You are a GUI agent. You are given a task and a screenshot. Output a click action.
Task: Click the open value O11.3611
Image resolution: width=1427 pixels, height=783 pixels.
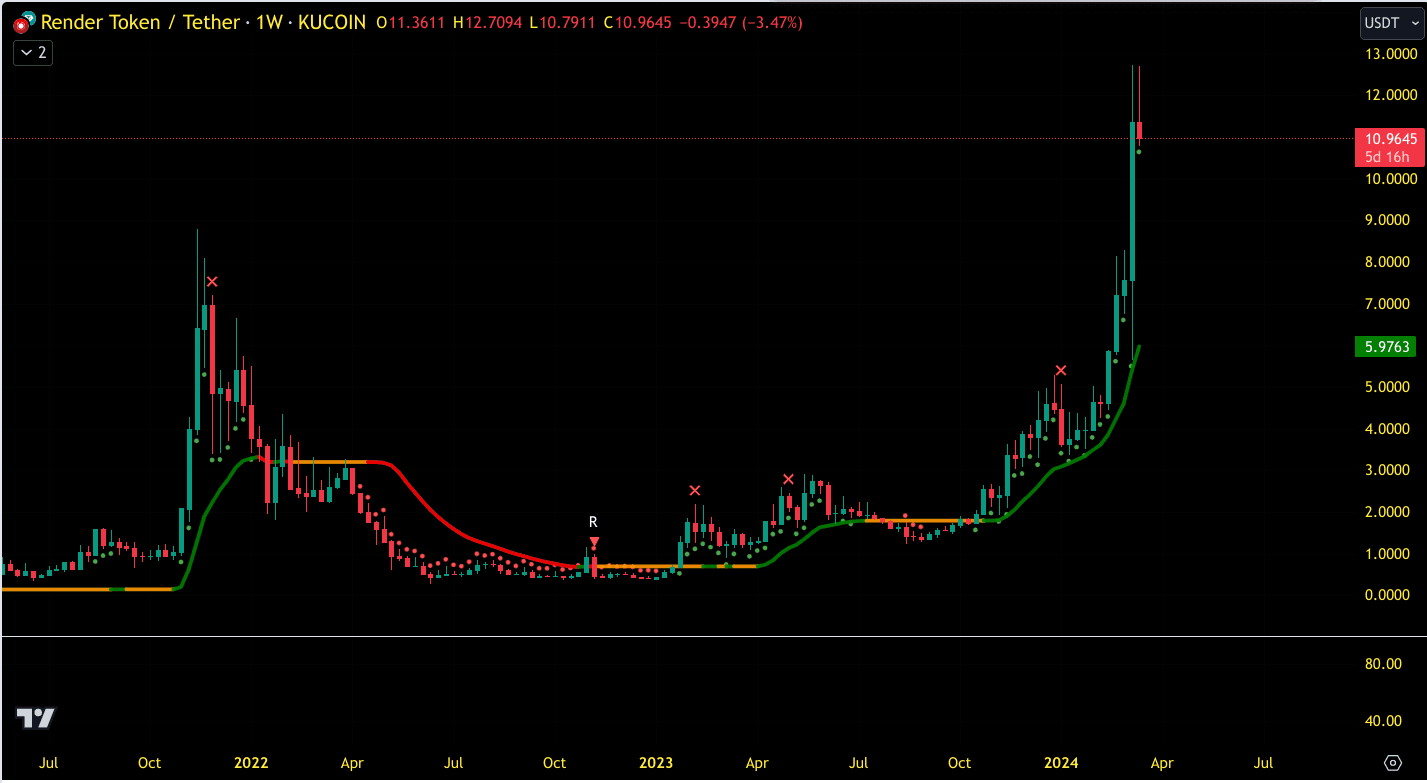pos(412,22)
